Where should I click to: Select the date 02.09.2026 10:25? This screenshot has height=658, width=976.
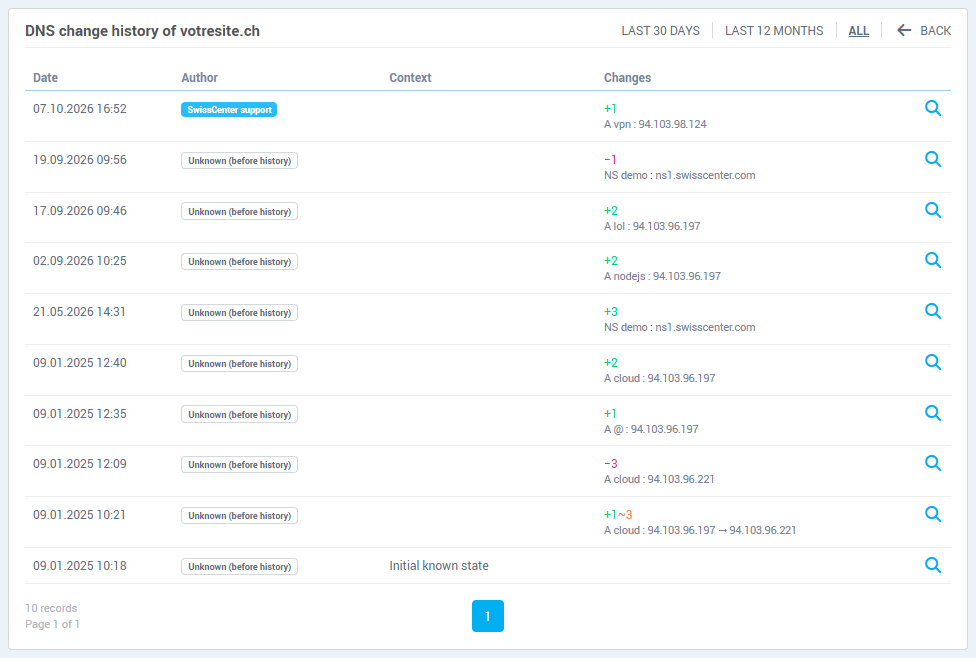(x=80, y=261)
